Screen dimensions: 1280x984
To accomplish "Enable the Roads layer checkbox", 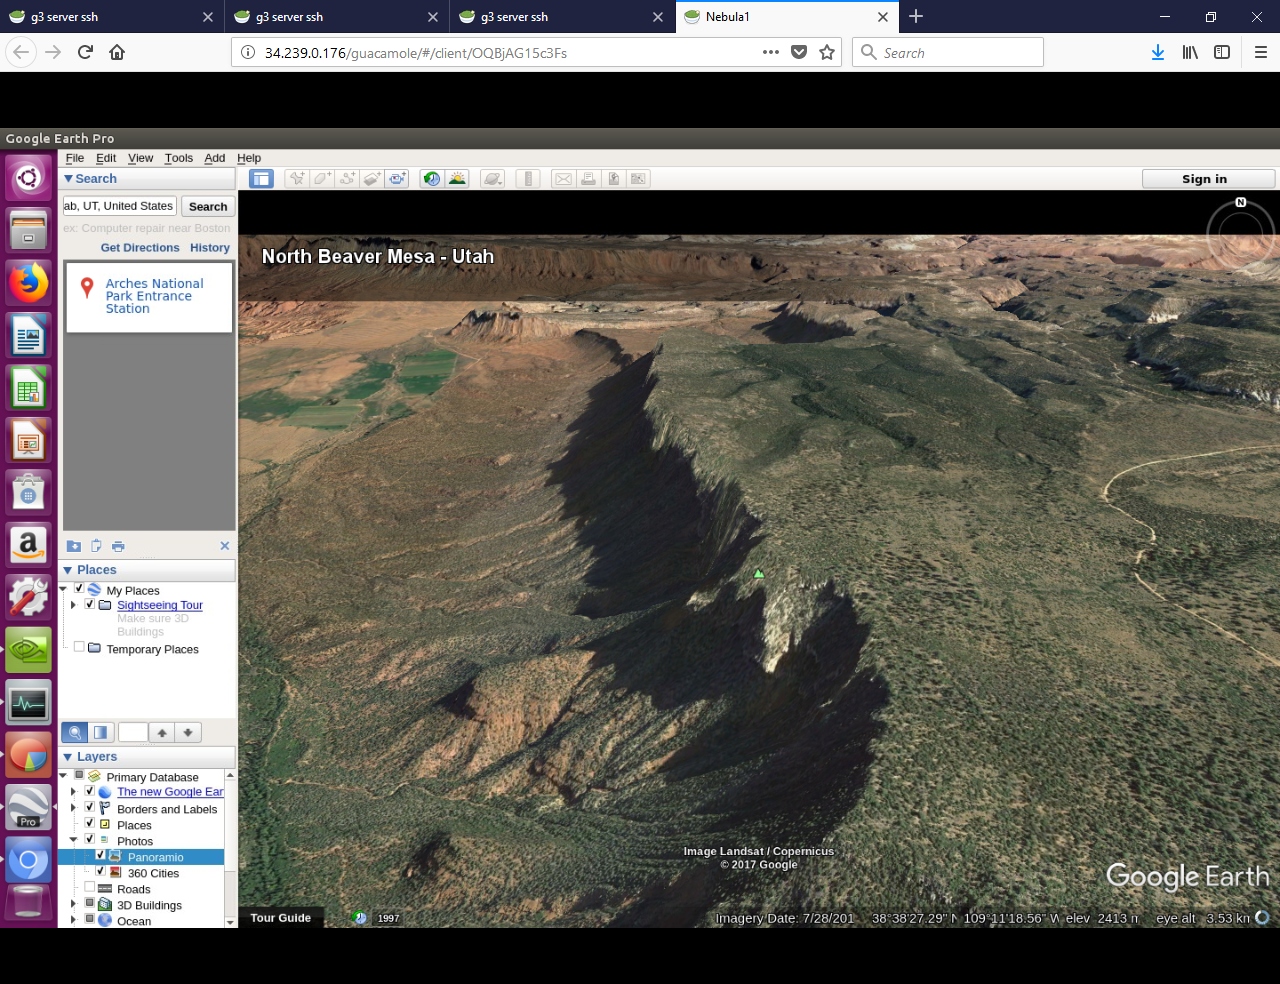I will [x=89, y=887].
